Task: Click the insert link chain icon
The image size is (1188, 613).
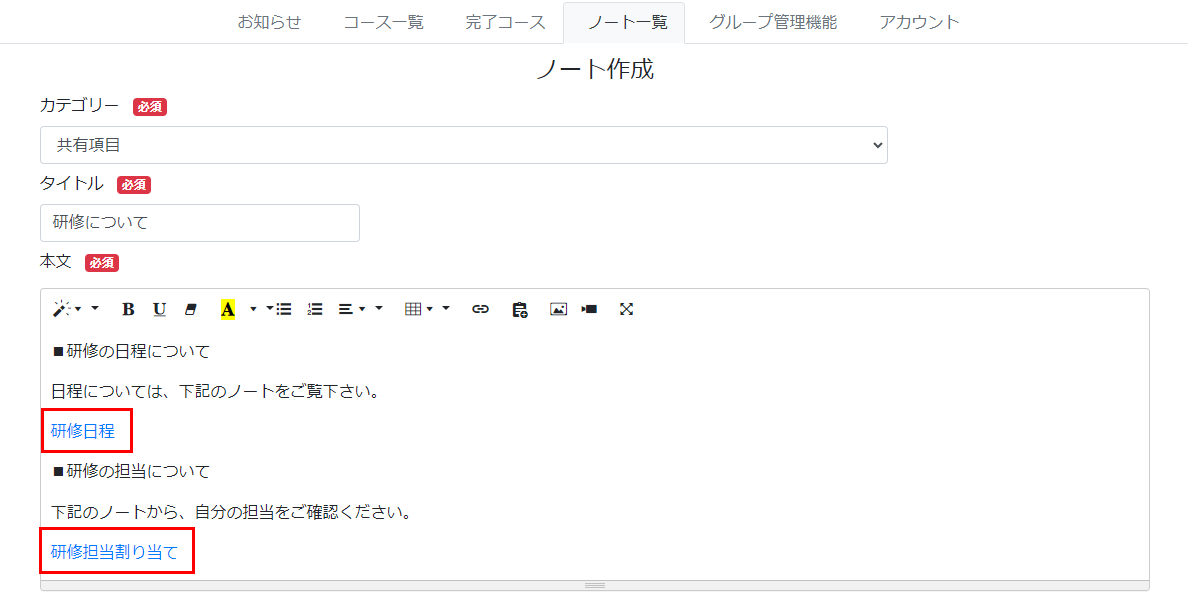Action: [480, 309]
